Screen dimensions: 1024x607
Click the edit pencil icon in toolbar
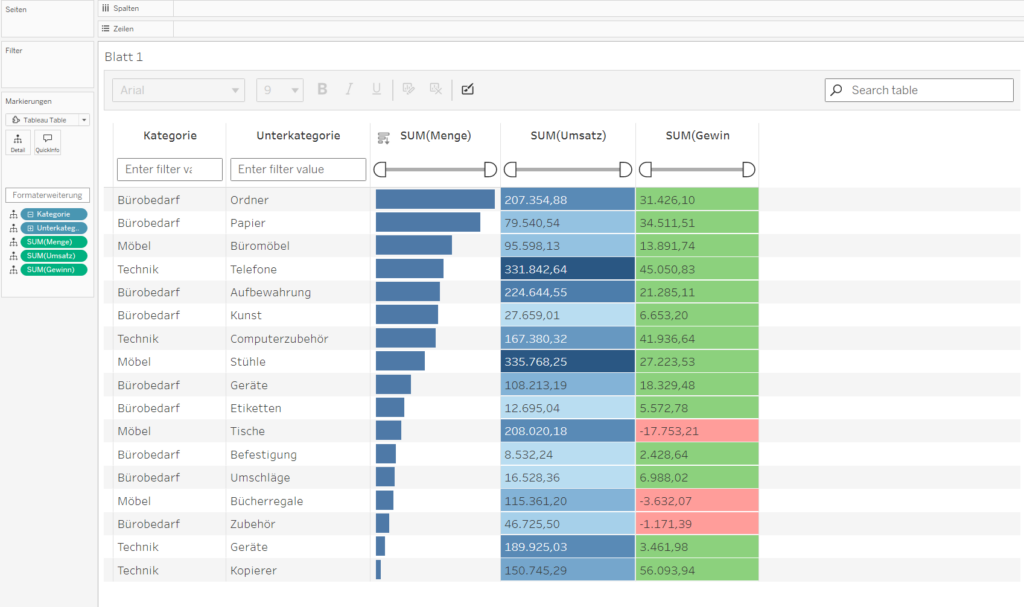pos(468,90)
